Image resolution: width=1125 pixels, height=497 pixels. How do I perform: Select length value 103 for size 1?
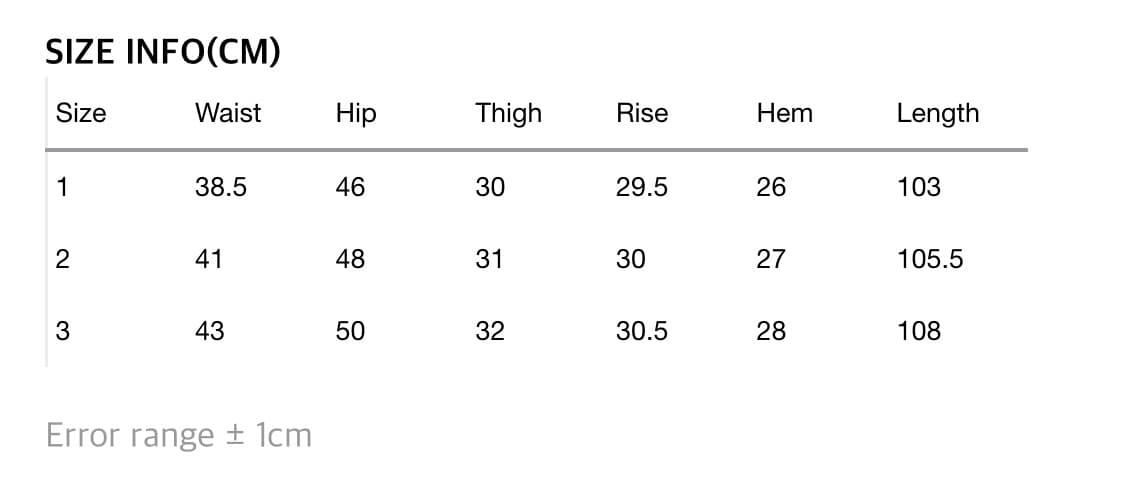(x=919, y=187)
